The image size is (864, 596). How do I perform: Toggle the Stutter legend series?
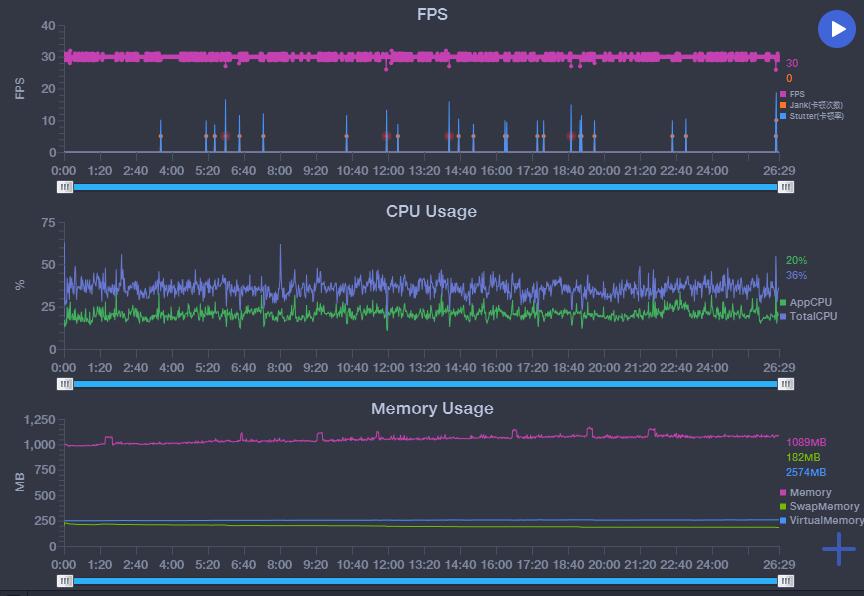click(x=812, y=116)
